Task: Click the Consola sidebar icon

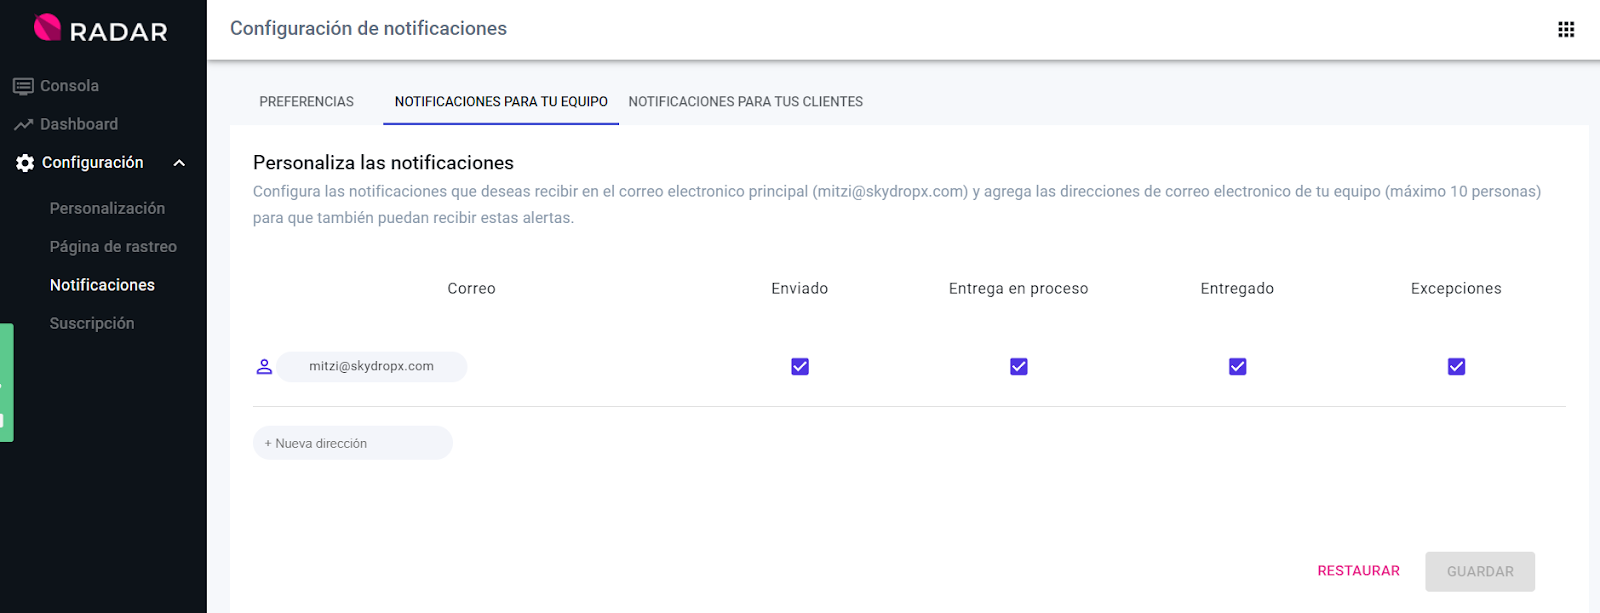Action: [23, 87]
